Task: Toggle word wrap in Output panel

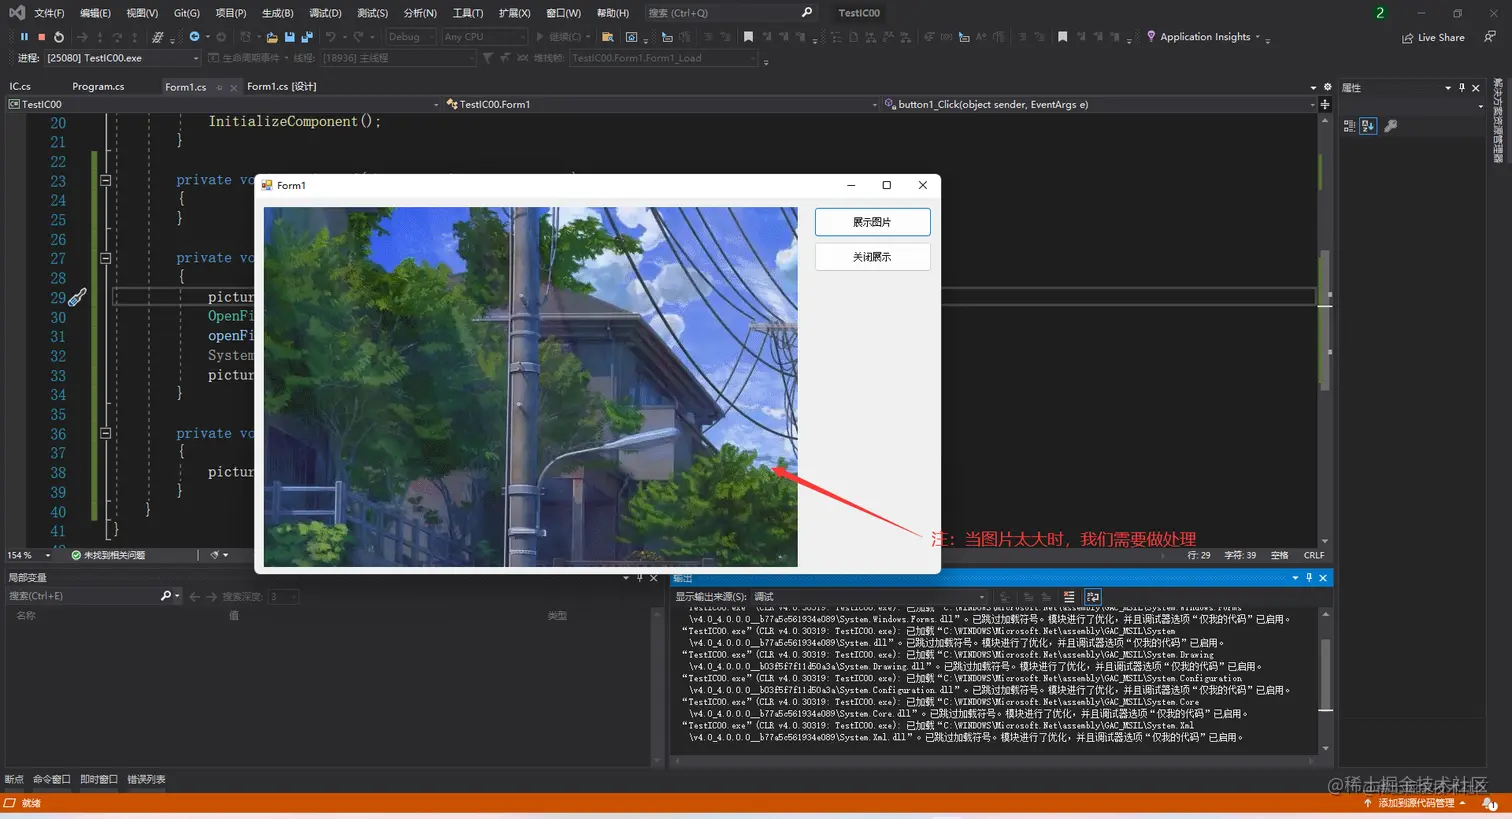Action: click(x=1093, y=597)
